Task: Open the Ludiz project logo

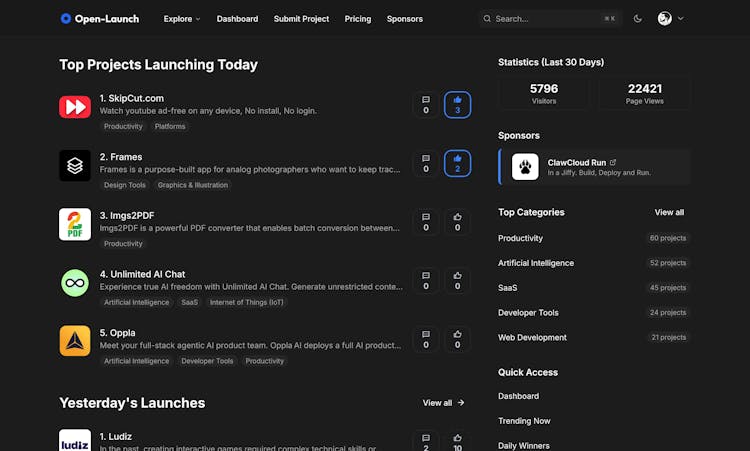Action: click(75, 440)
